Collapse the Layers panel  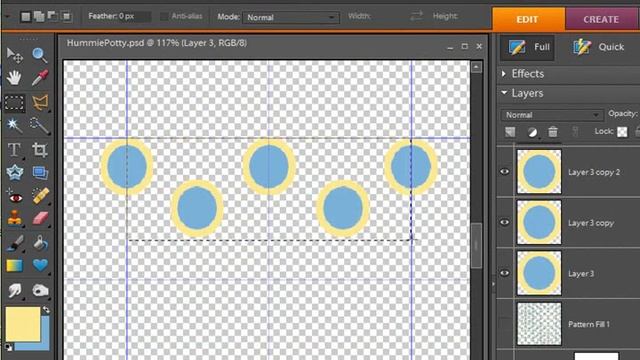(504, 93)
